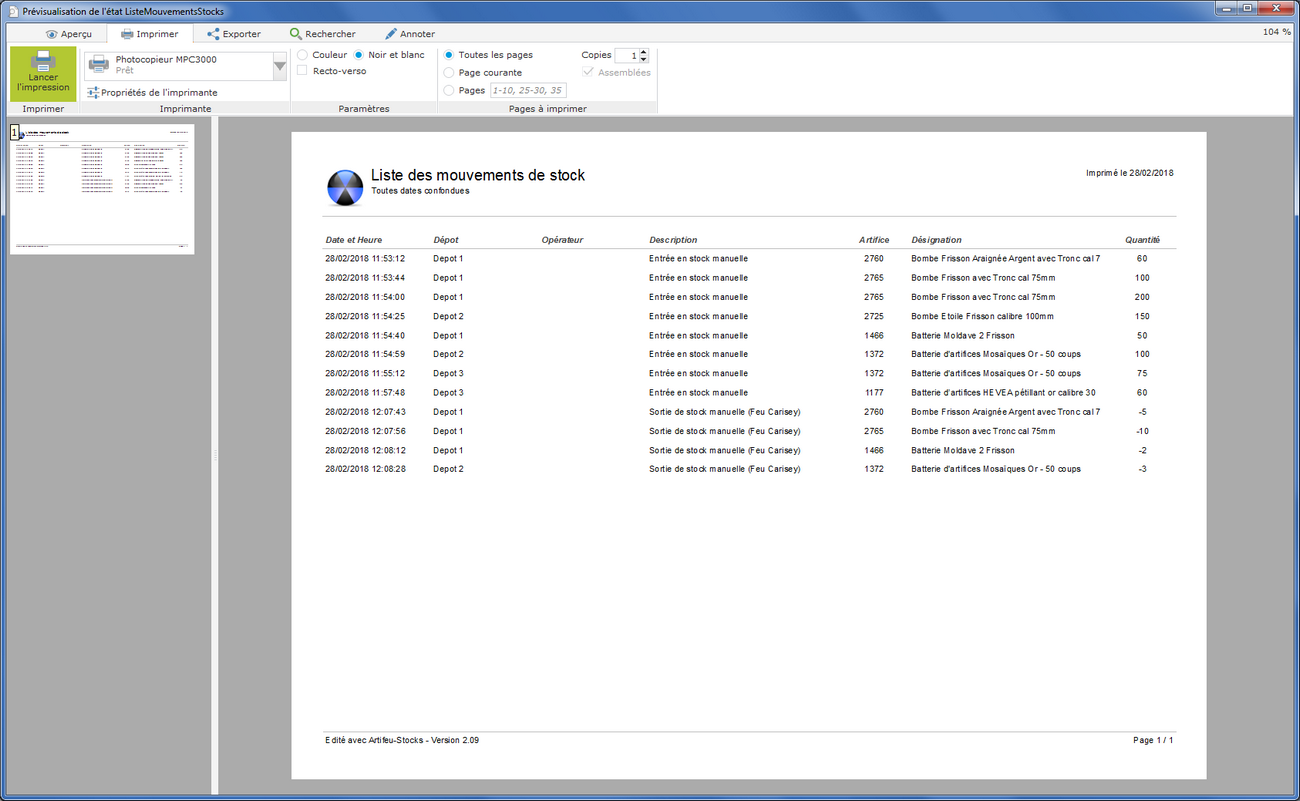
Task: Click the Quantité column header
Action: click(1142, 240)
